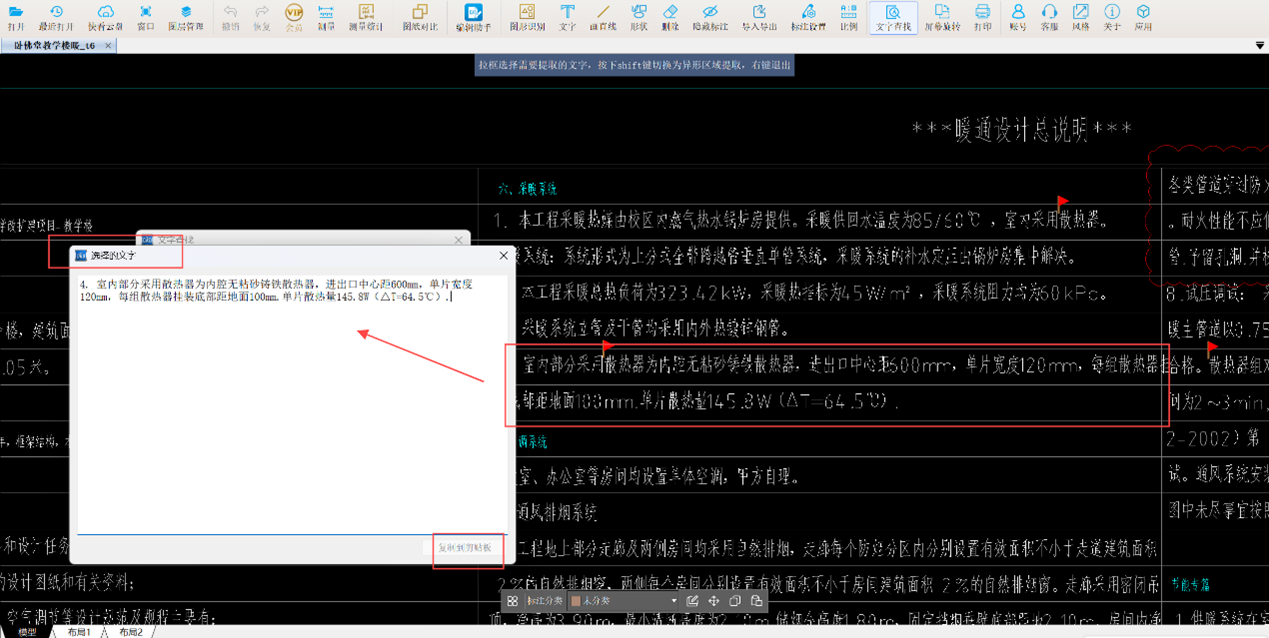The image size is (1269, 638).
Task: Open the 打印 print tool
Action: coord(982,16)
